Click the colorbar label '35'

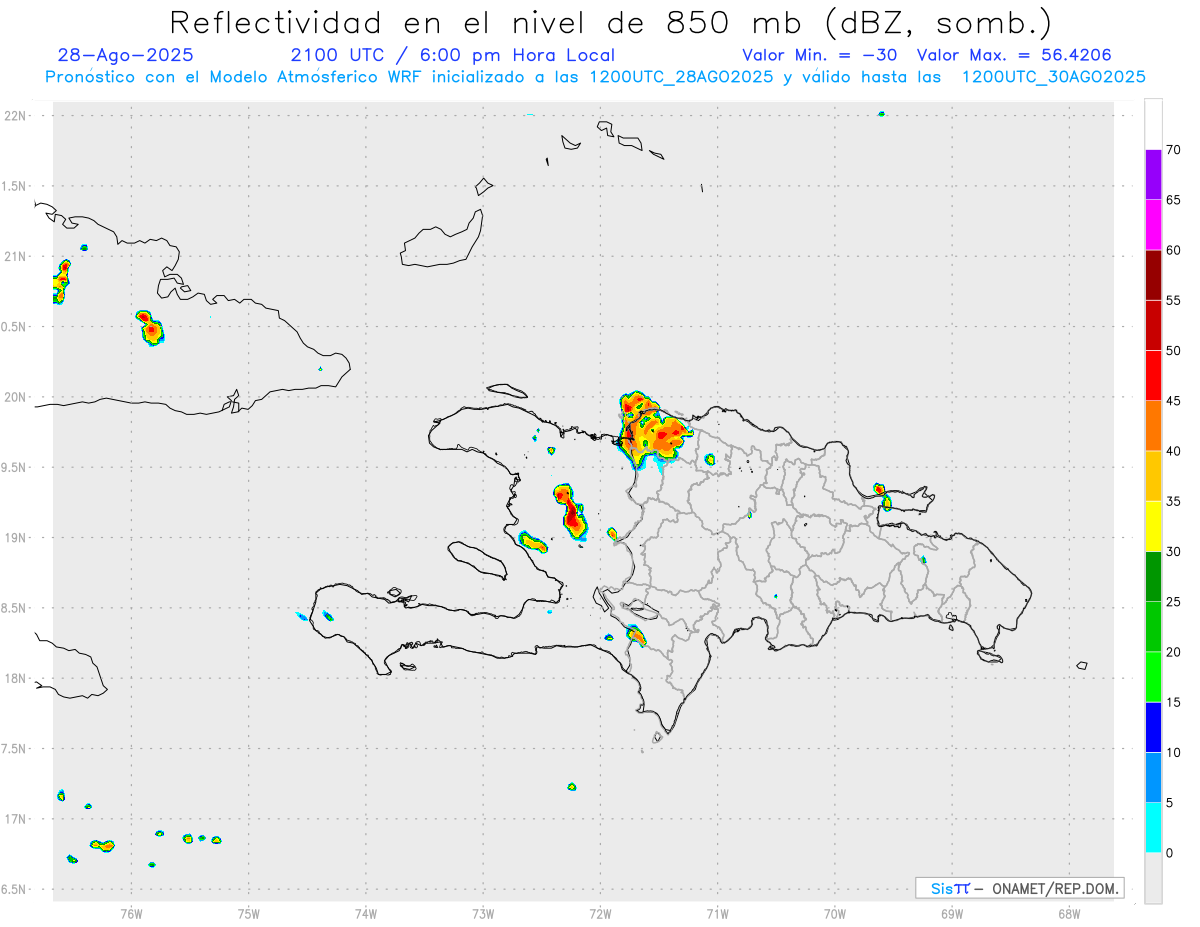click(1173, 501)
